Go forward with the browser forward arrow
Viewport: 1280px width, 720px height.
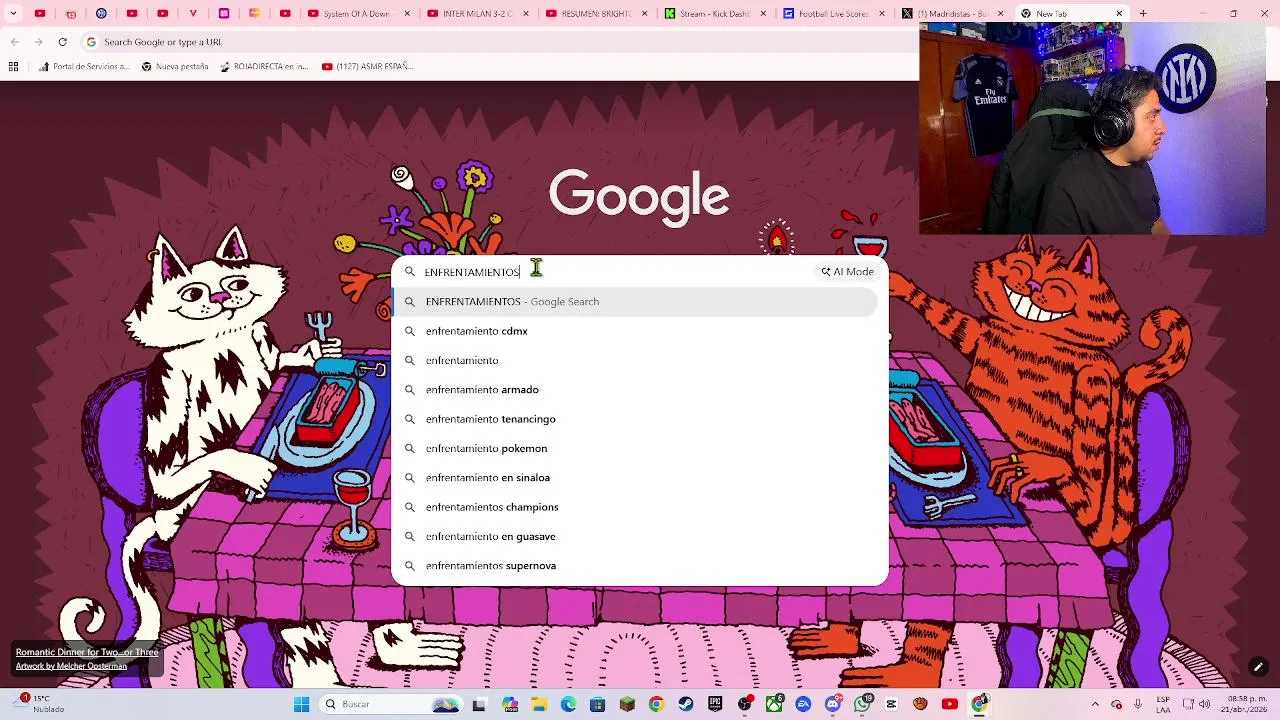point(38,42)
